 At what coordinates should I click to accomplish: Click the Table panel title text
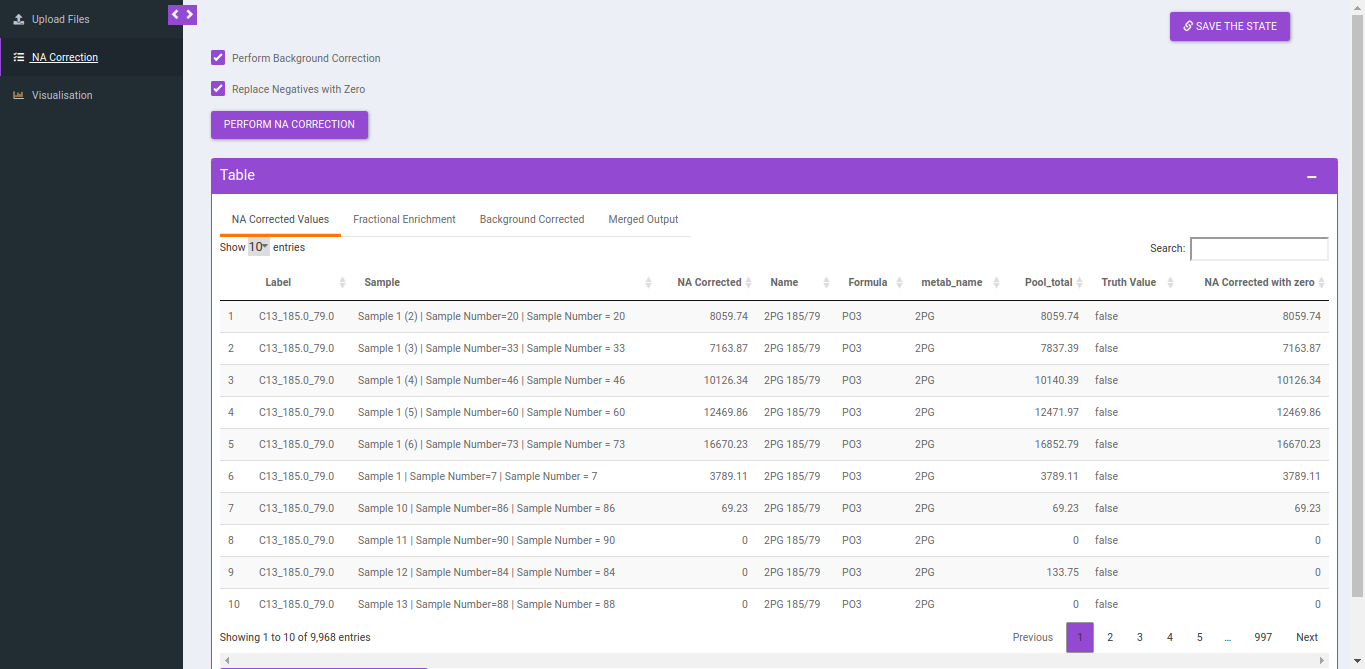click(237, 175)
